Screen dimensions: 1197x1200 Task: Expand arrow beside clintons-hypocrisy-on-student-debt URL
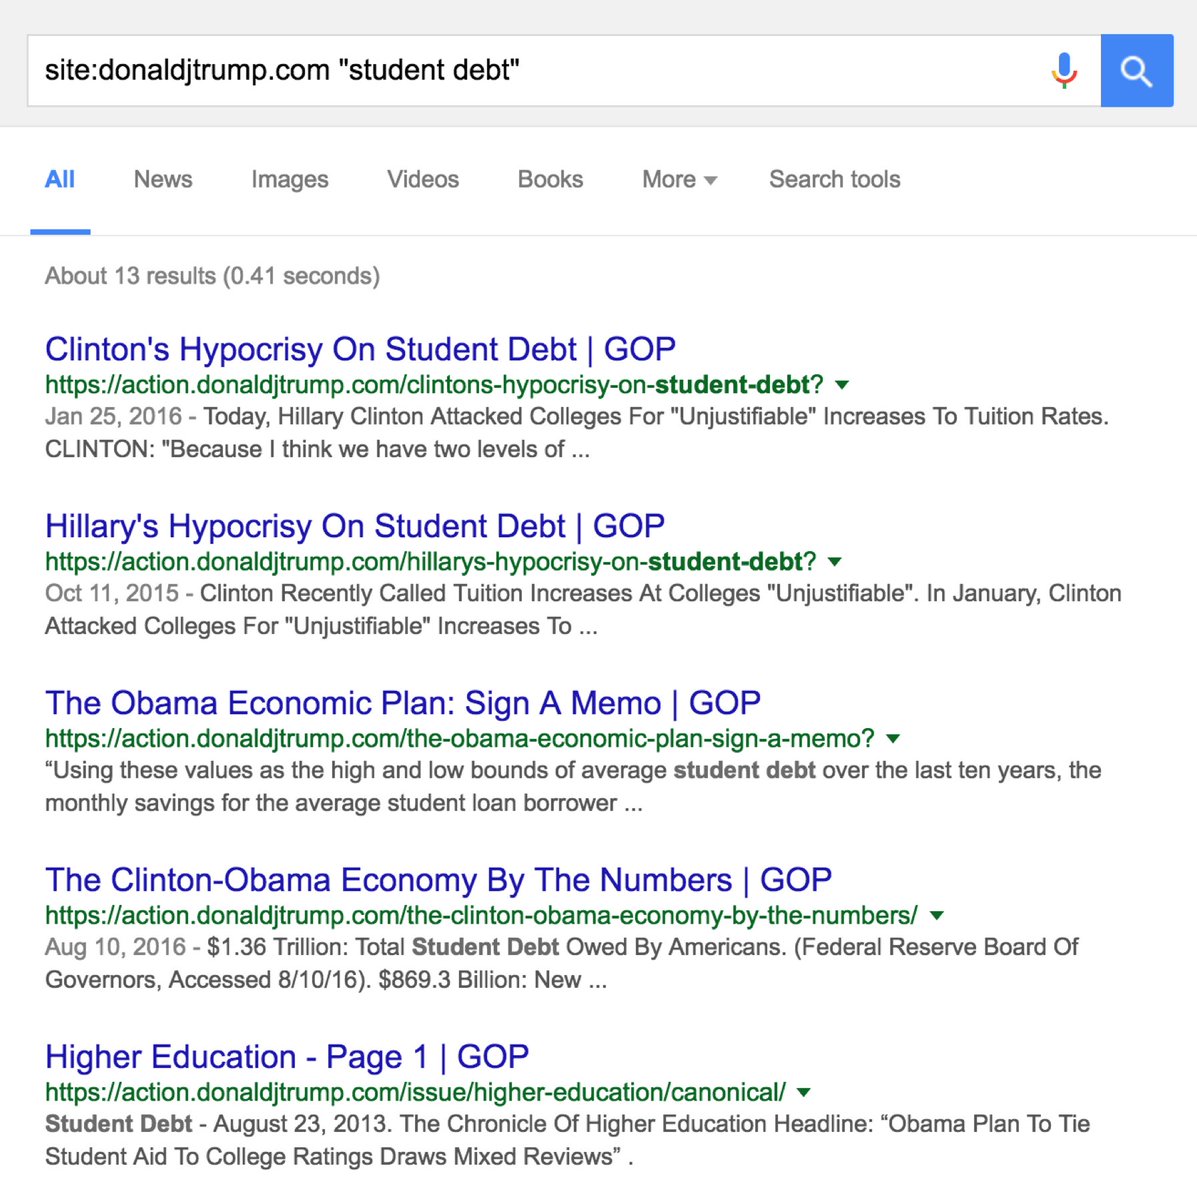842,385
